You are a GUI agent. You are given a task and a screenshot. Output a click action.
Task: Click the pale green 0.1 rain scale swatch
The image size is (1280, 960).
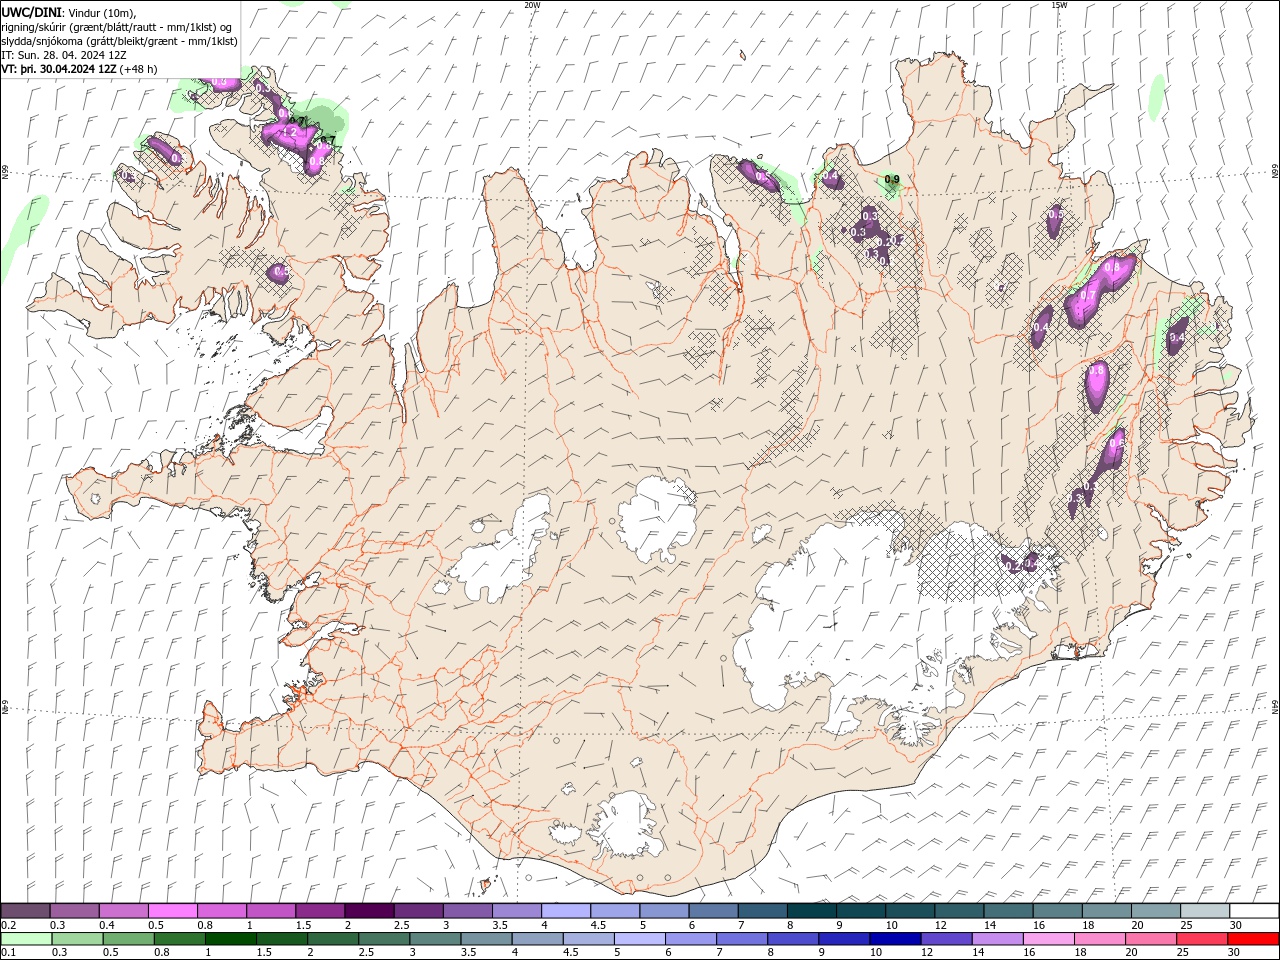27,939
